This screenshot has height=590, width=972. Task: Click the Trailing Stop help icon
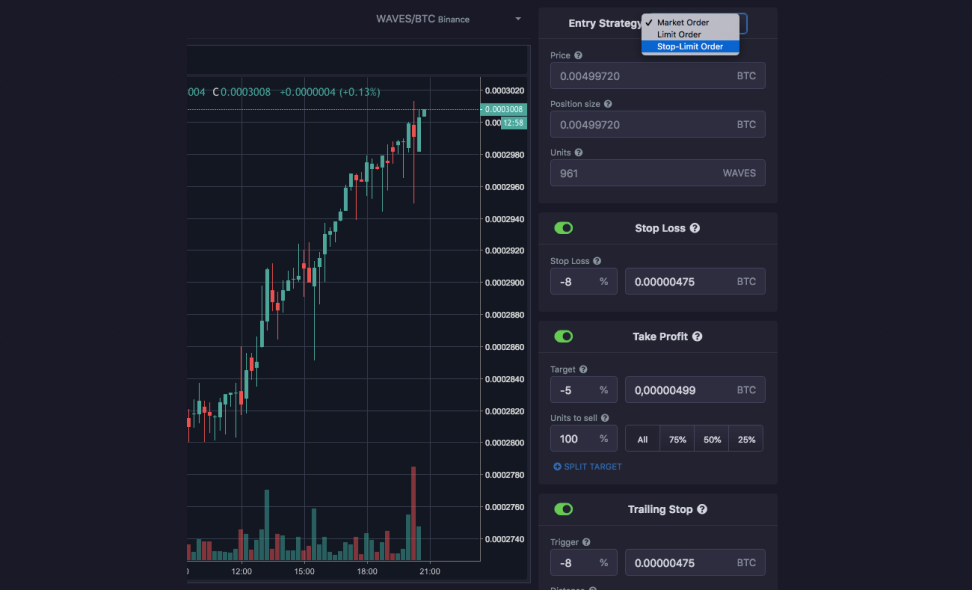pyautogui.click(x=703, y=509)
